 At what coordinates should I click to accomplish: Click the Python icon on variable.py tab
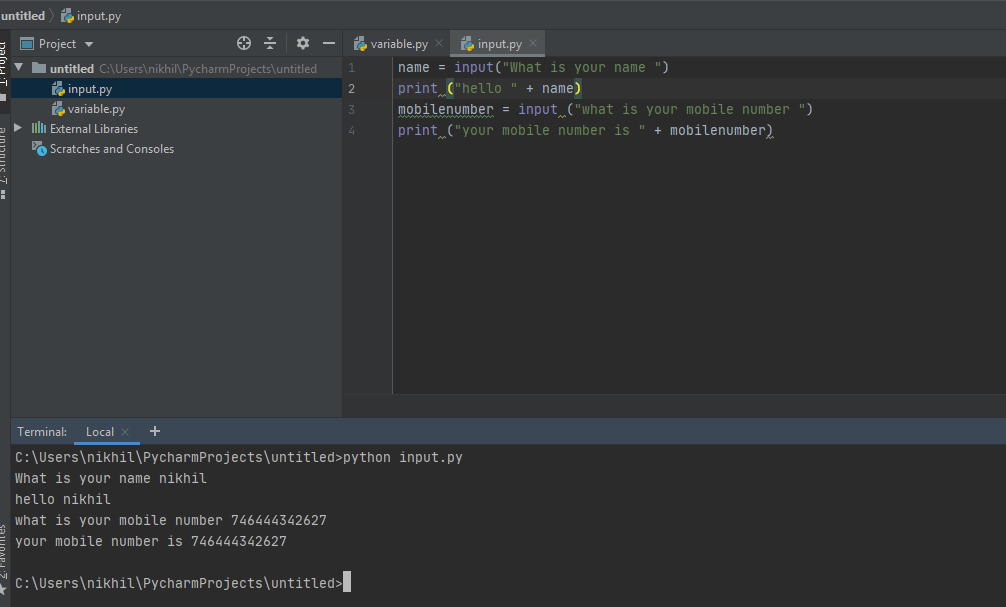[361, 44]
